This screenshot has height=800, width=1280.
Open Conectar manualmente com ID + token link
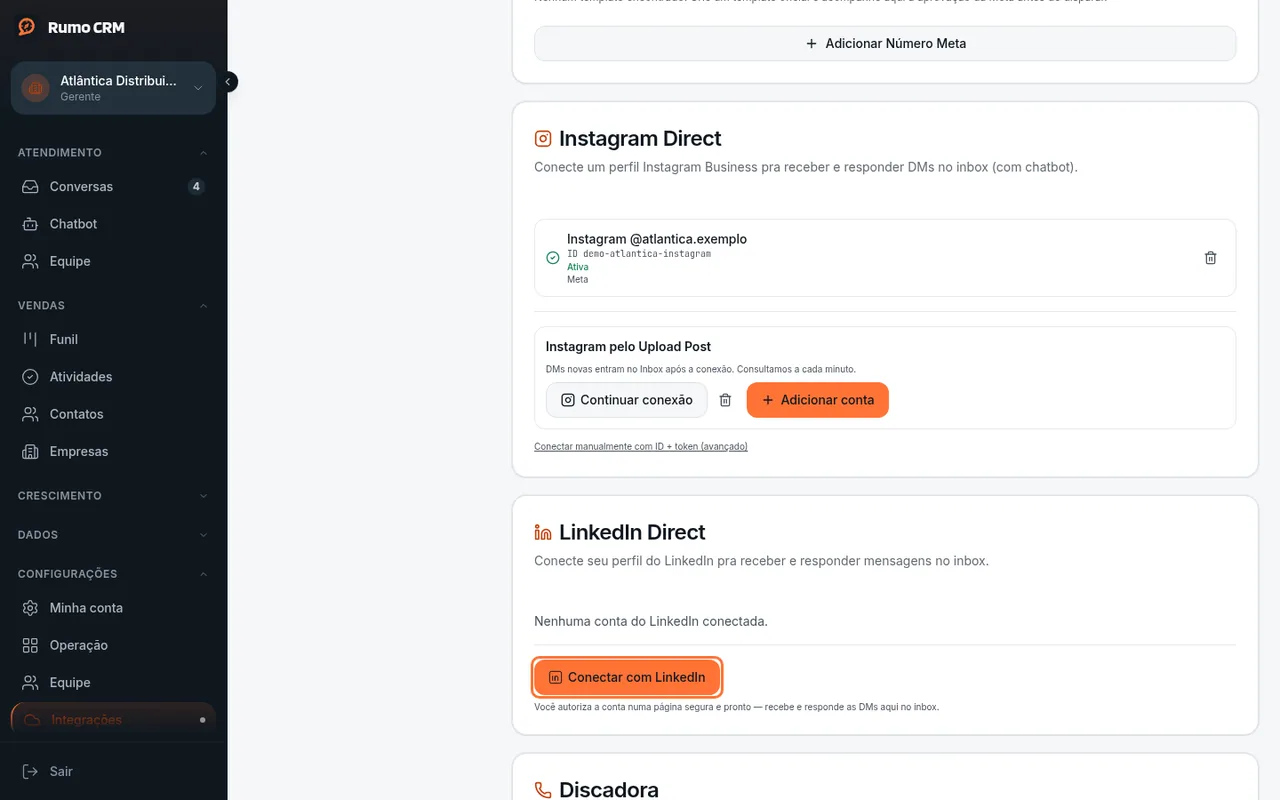point(641,447)
